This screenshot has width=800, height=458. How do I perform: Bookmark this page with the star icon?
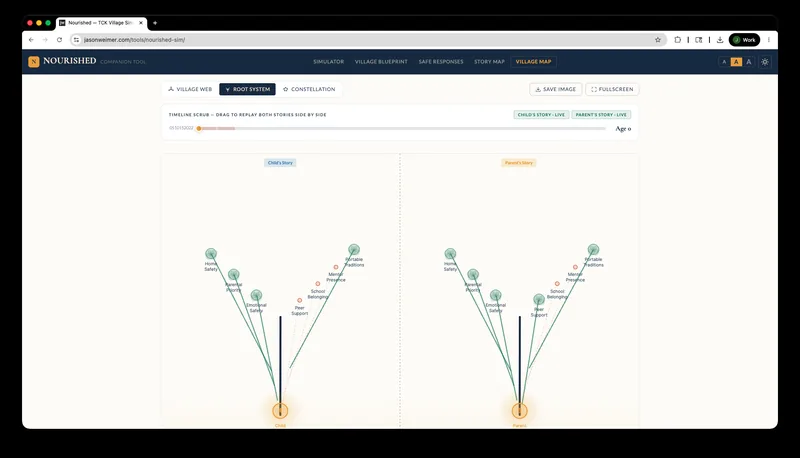pos(658,40)
